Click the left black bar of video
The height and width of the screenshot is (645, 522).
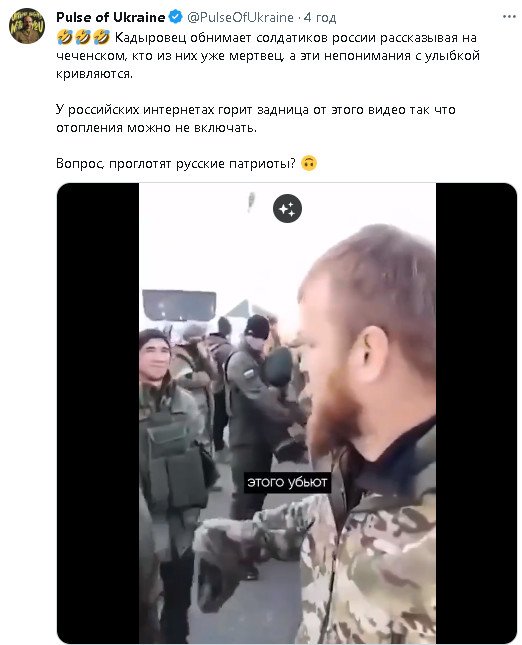pyautogui.click(x=98, y=413)
